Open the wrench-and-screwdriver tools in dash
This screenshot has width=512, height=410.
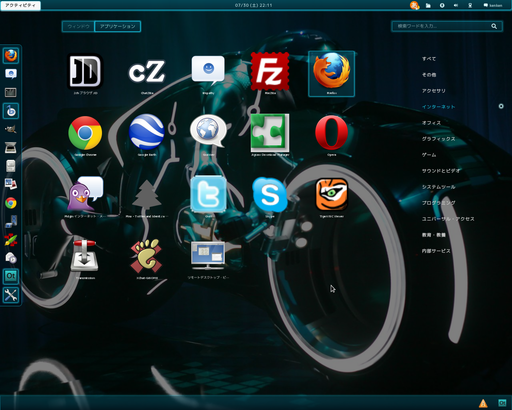click(11, 295)
